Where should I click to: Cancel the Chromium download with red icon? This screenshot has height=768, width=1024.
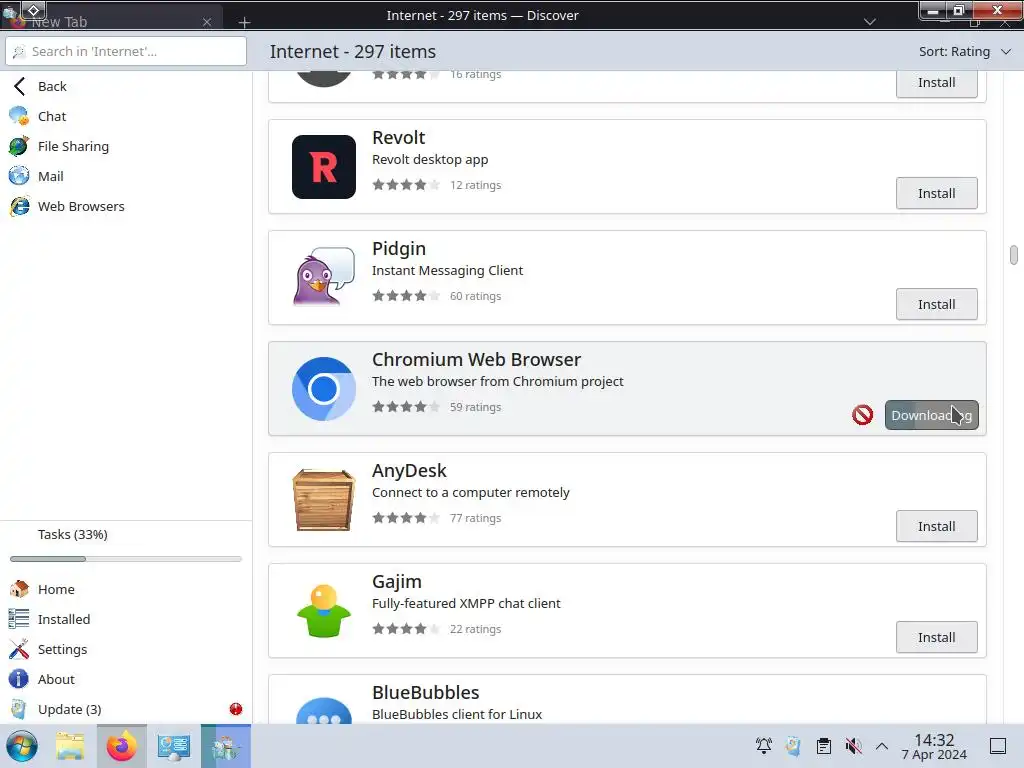pos(862,415)
